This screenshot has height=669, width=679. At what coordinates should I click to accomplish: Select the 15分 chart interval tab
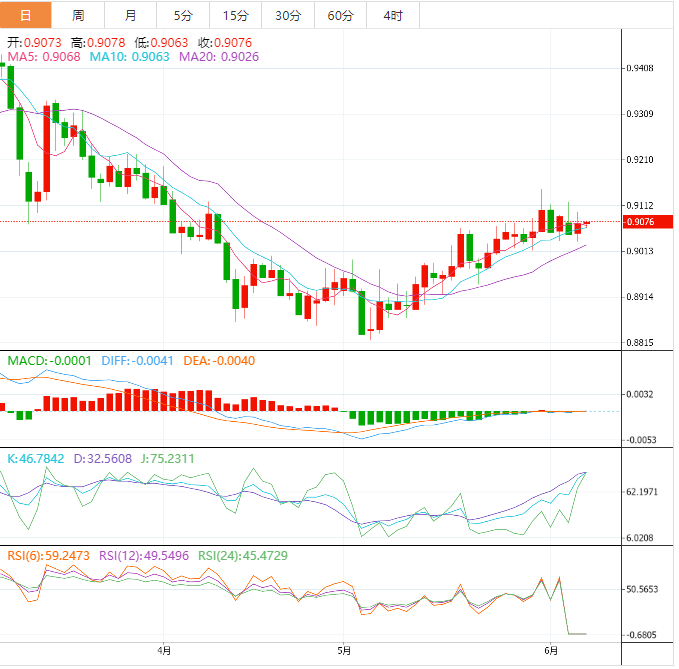point(235,15)
